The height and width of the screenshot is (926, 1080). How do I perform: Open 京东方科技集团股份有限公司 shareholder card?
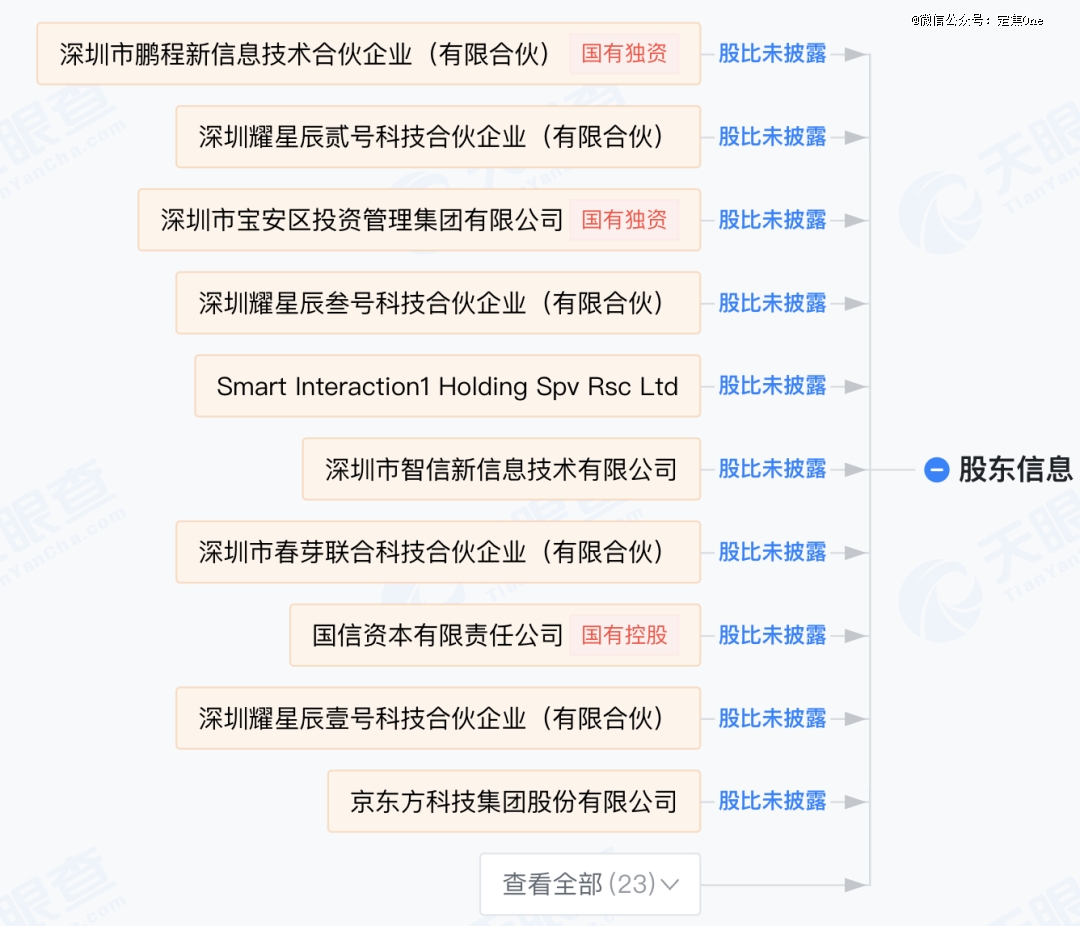click(514, 801)
